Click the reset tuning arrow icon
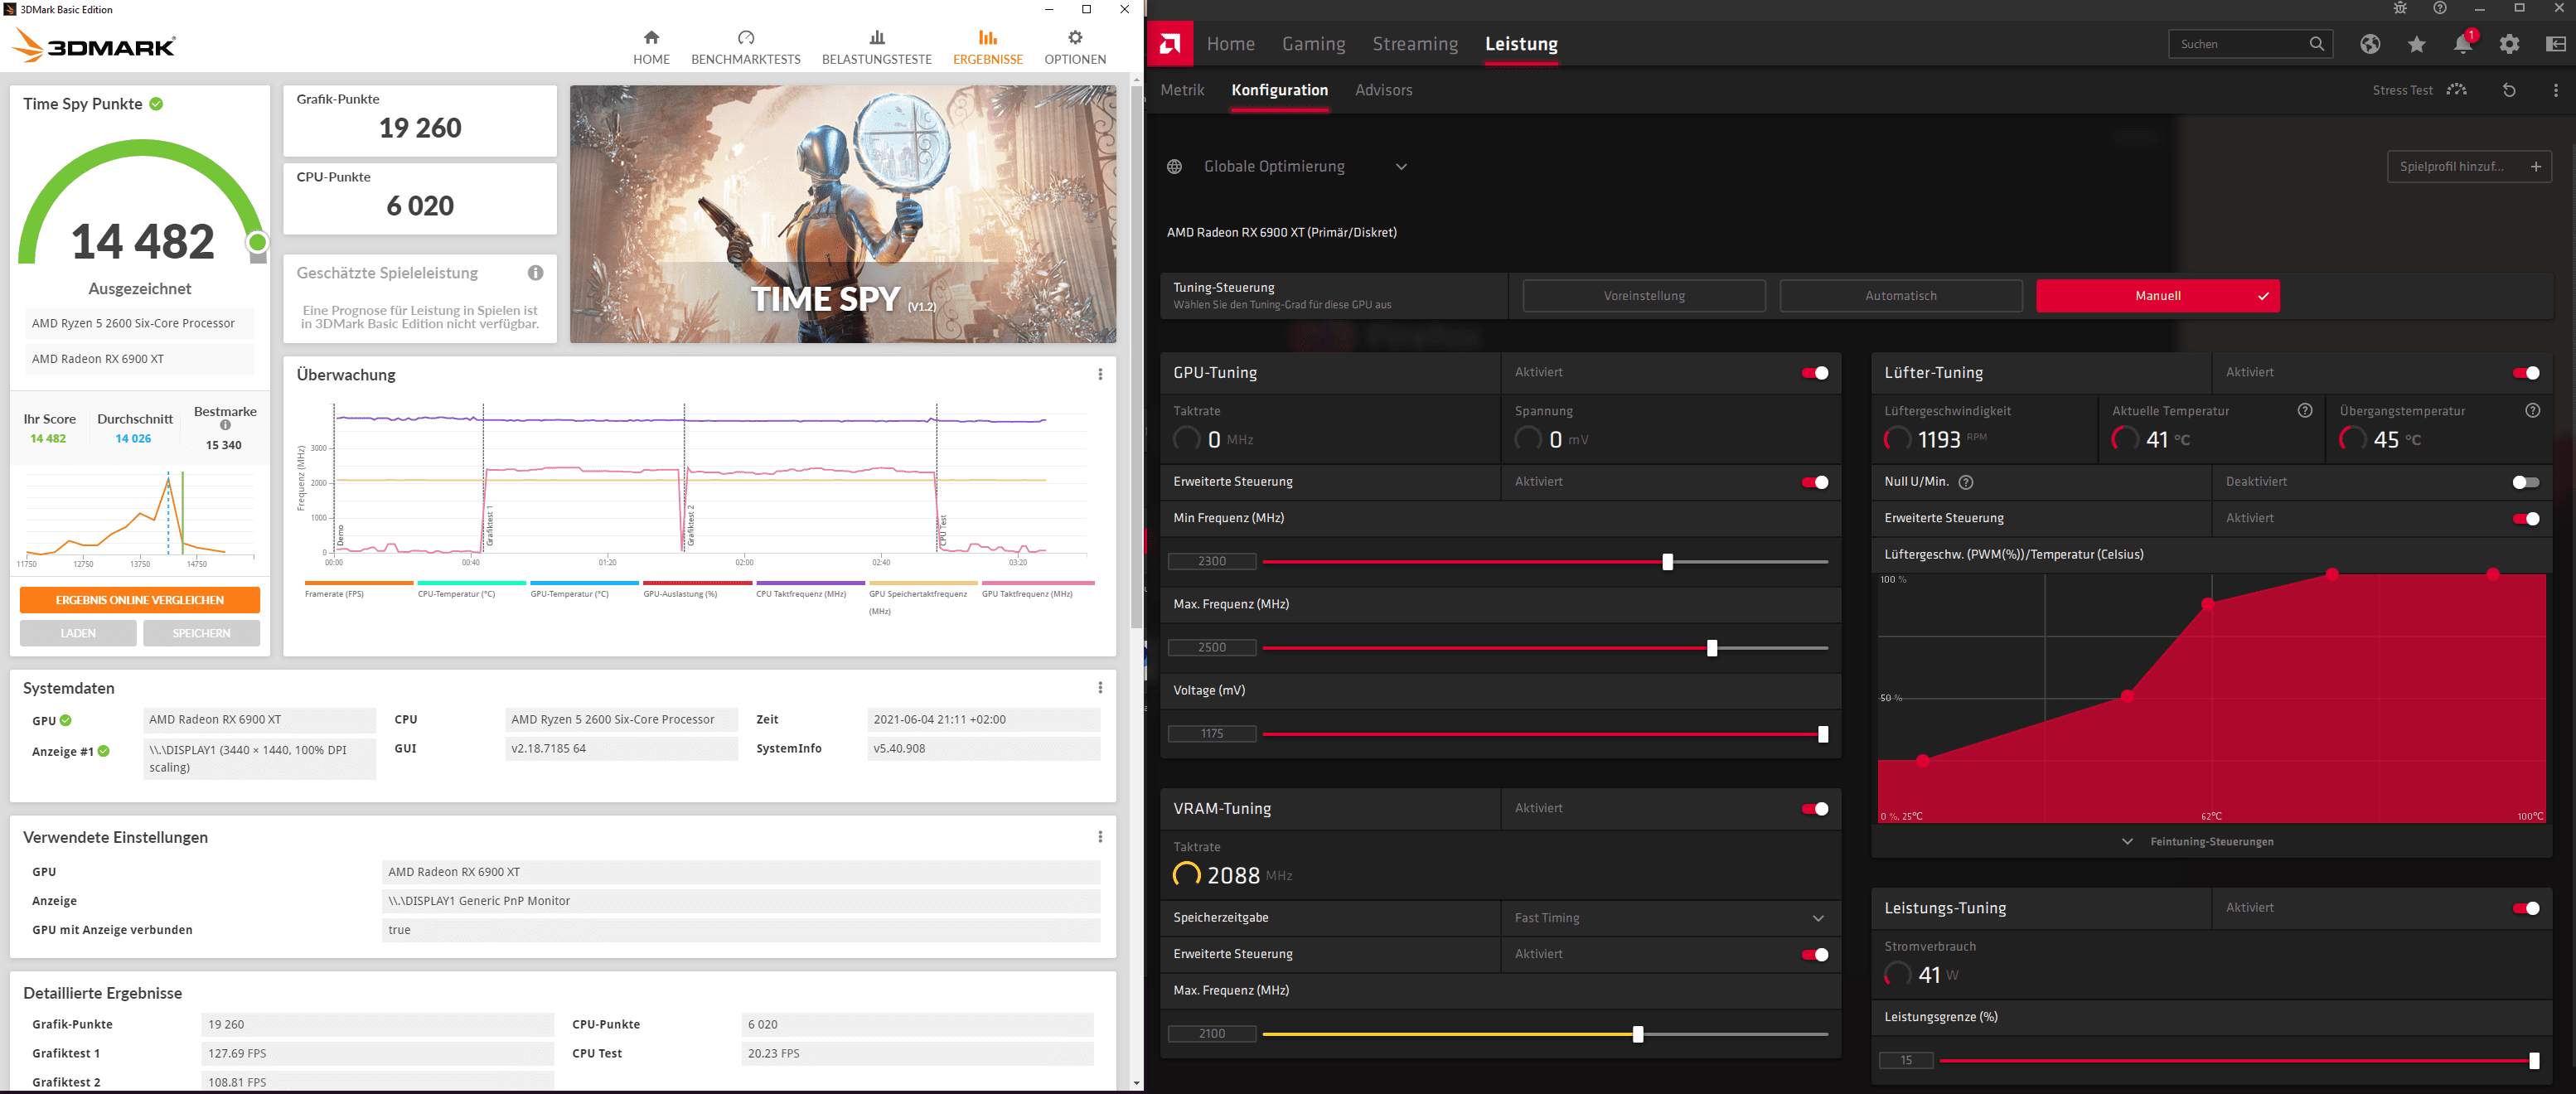The image size is (2576, 1094). [2509, 90]
